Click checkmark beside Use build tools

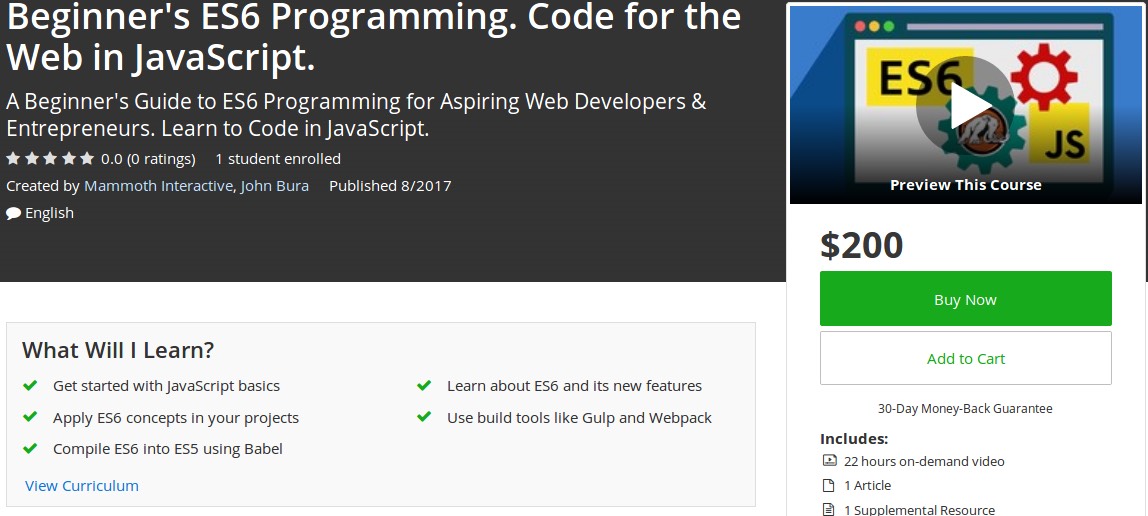click(424, 417)
